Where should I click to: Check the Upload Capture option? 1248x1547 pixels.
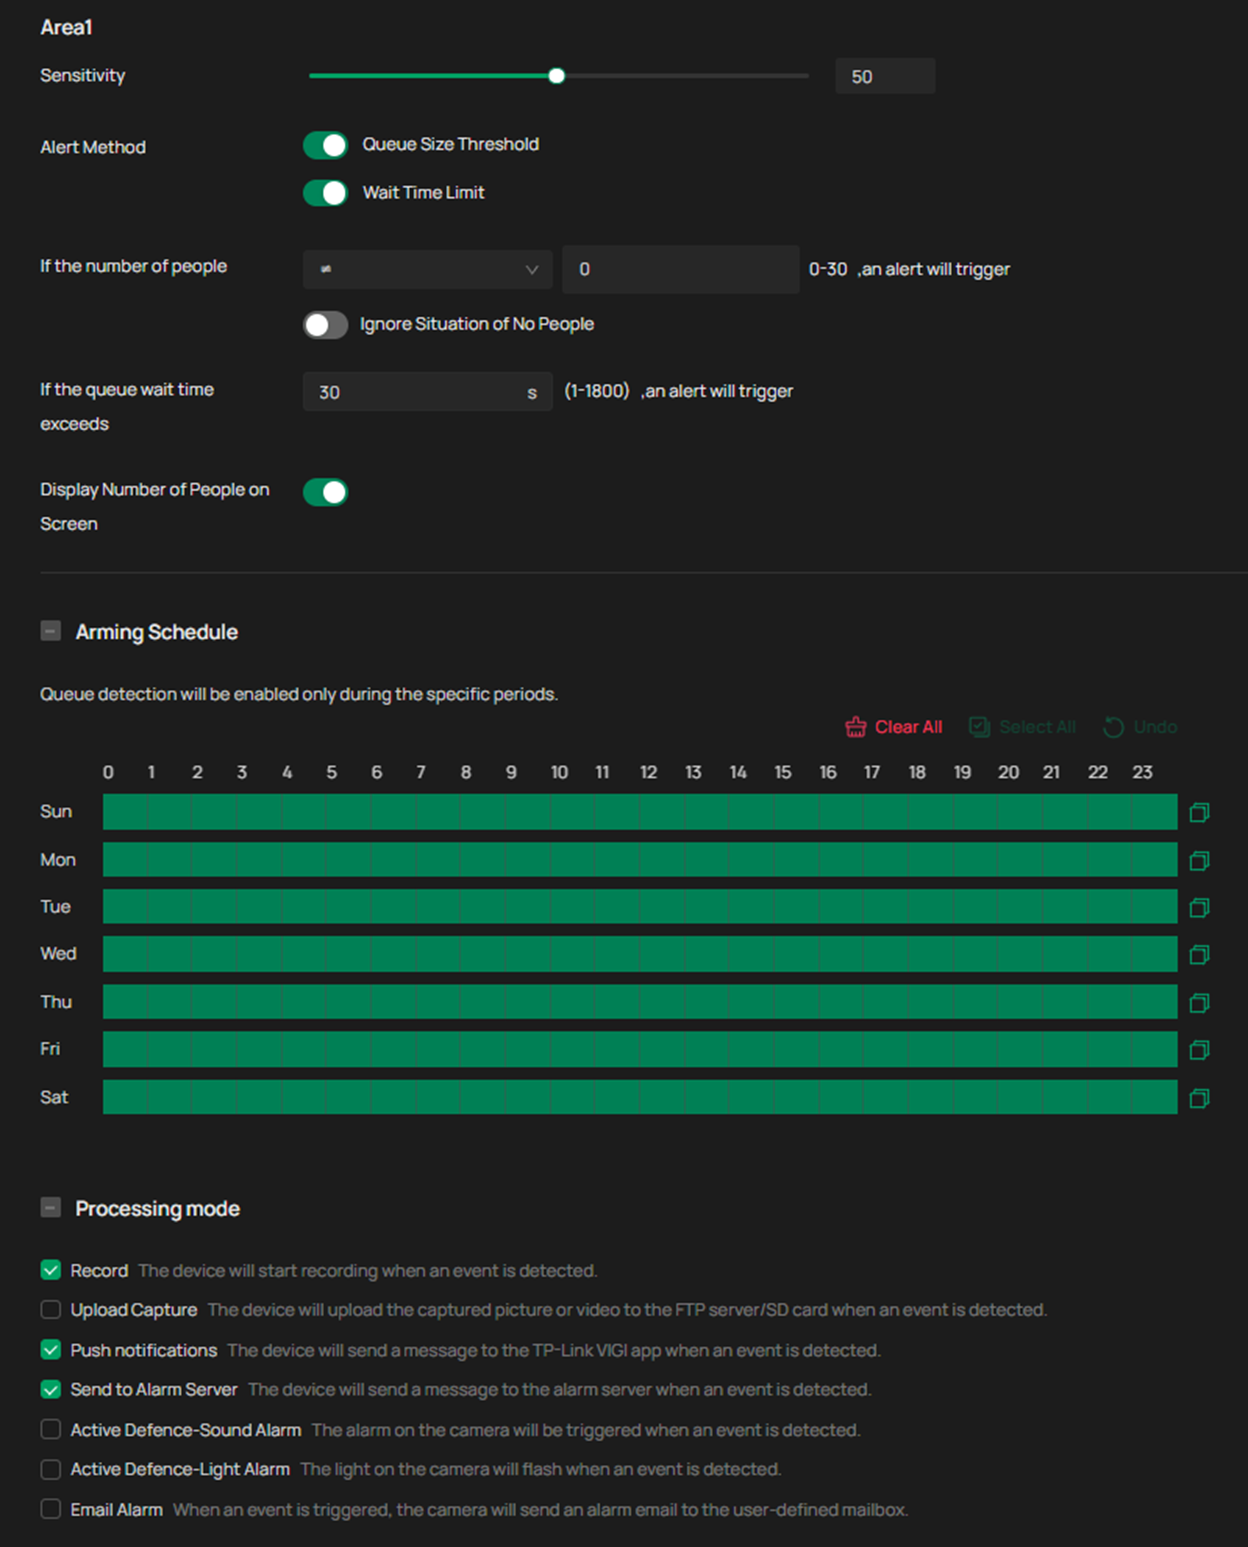[x=50, y=1309]
